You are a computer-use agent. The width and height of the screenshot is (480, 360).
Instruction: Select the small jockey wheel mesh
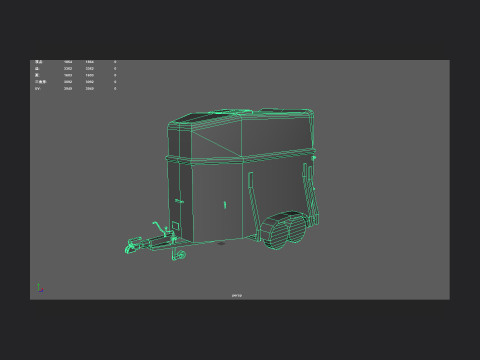[x=180, y=255]
